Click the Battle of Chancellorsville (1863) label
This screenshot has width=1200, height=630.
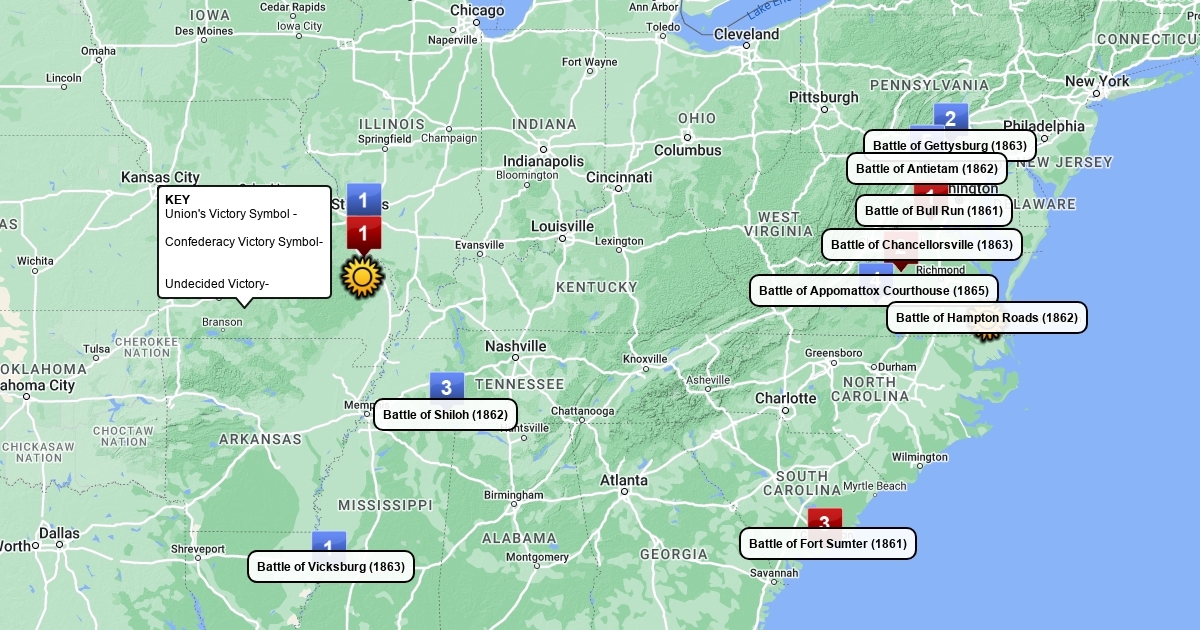click(x=921, y=245)
